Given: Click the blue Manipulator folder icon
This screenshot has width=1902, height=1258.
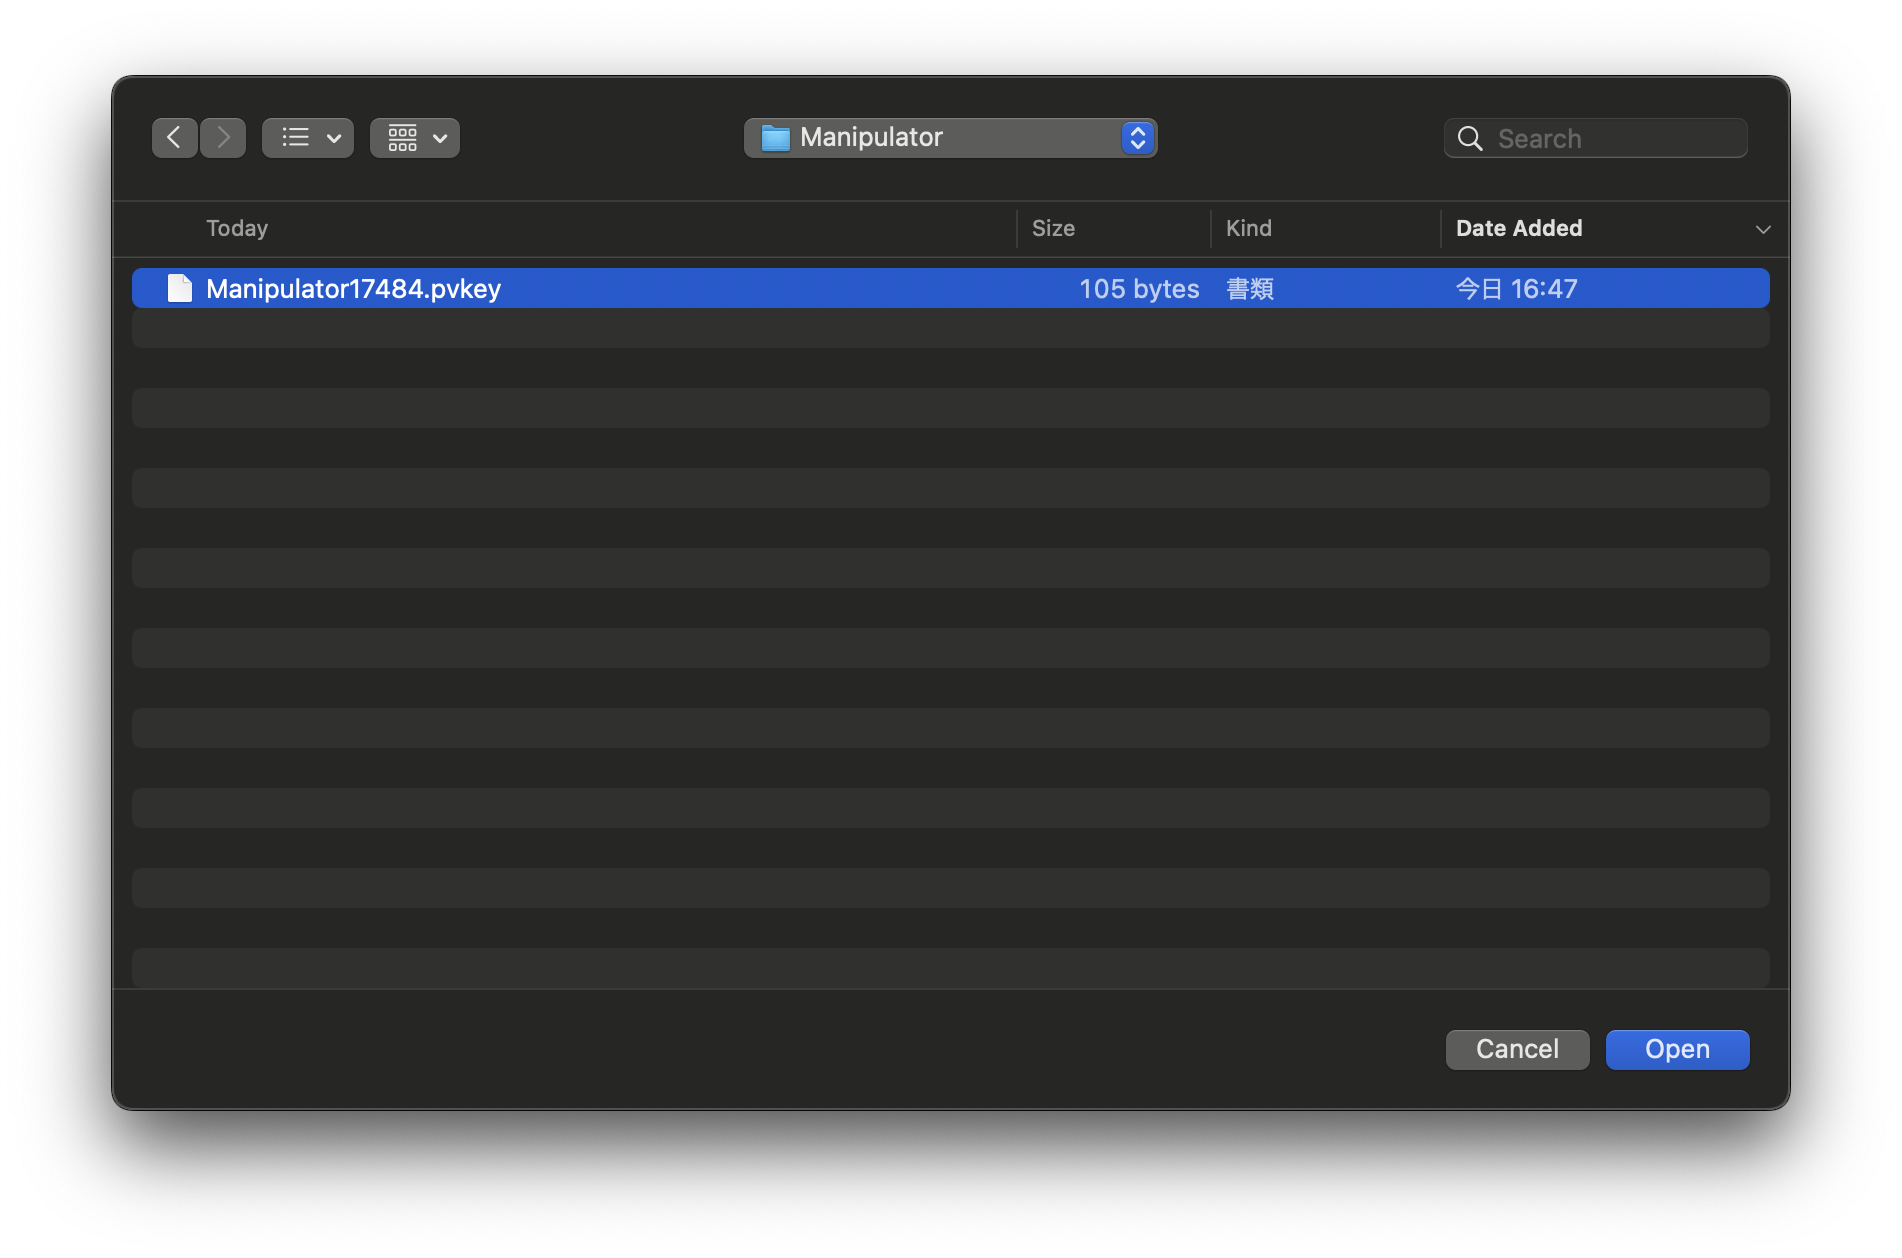Looking at the screenshot, I should tap(775, 138).
